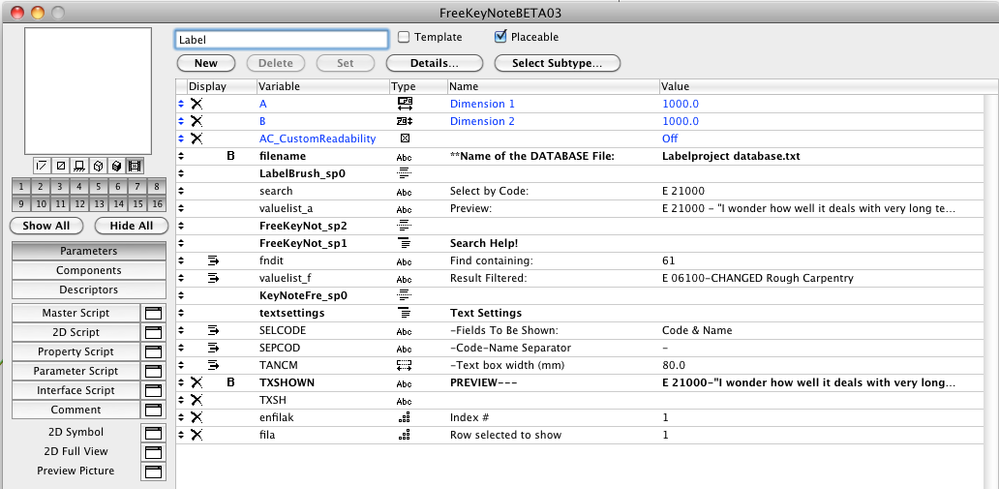This screenshot has width=999, height=489.
Task: Click the indent child icon for SELCODE
Action: point(213,330)
